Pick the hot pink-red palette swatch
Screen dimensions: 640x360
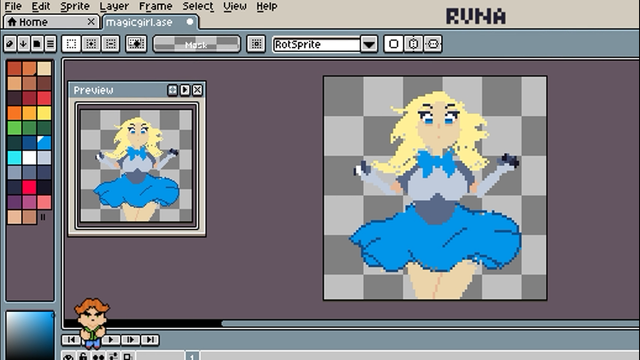point(29,187)
